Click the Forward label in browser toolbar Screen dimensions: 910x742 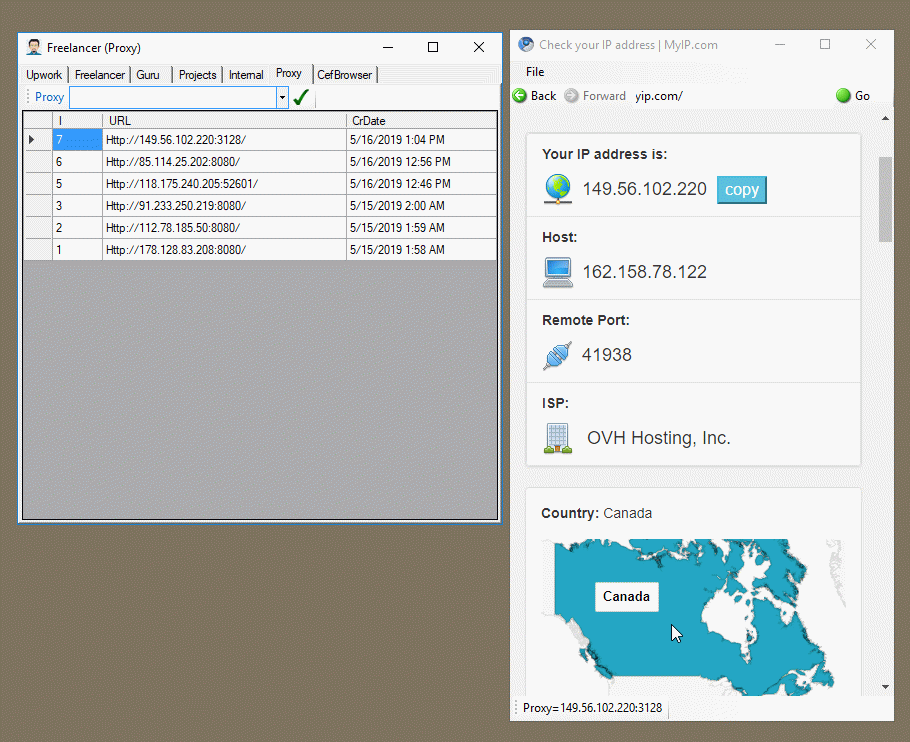coord(604,96)
